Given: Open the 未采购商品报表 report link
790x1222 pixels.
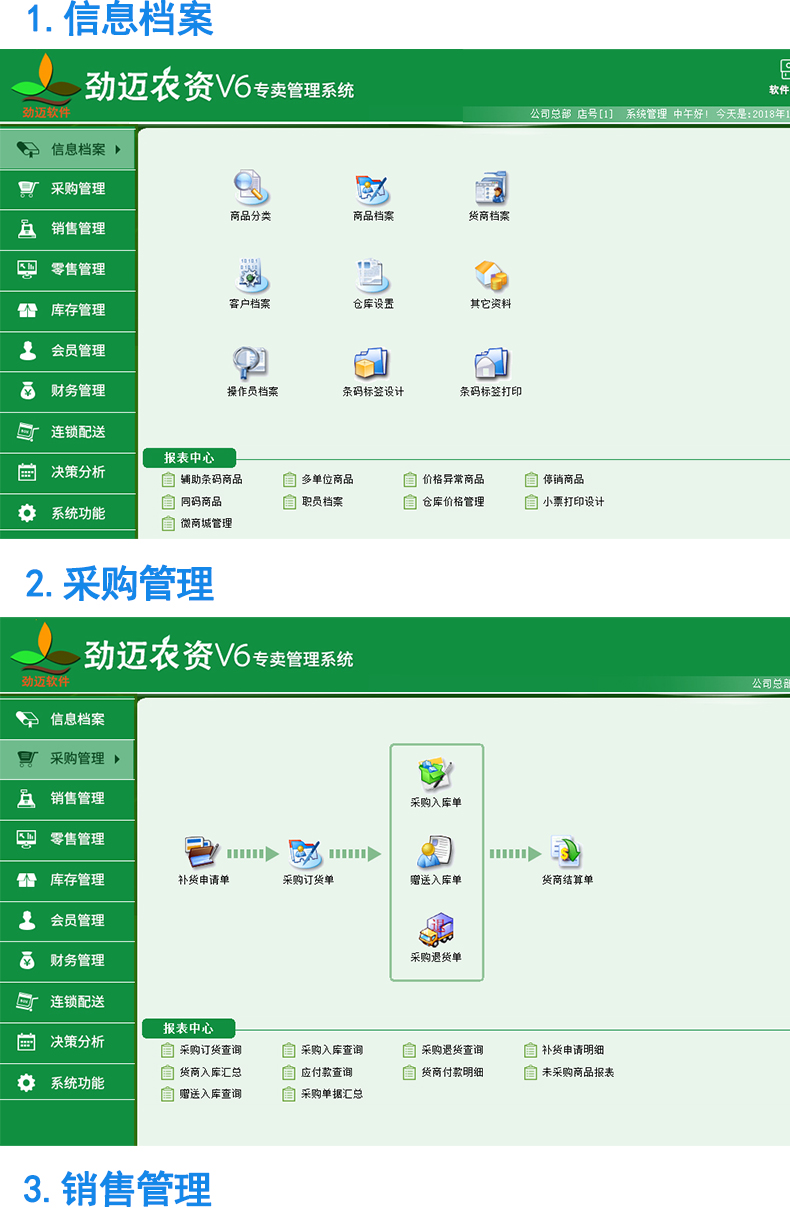Looking at the screenshot, I should [x=569, y=1072].
